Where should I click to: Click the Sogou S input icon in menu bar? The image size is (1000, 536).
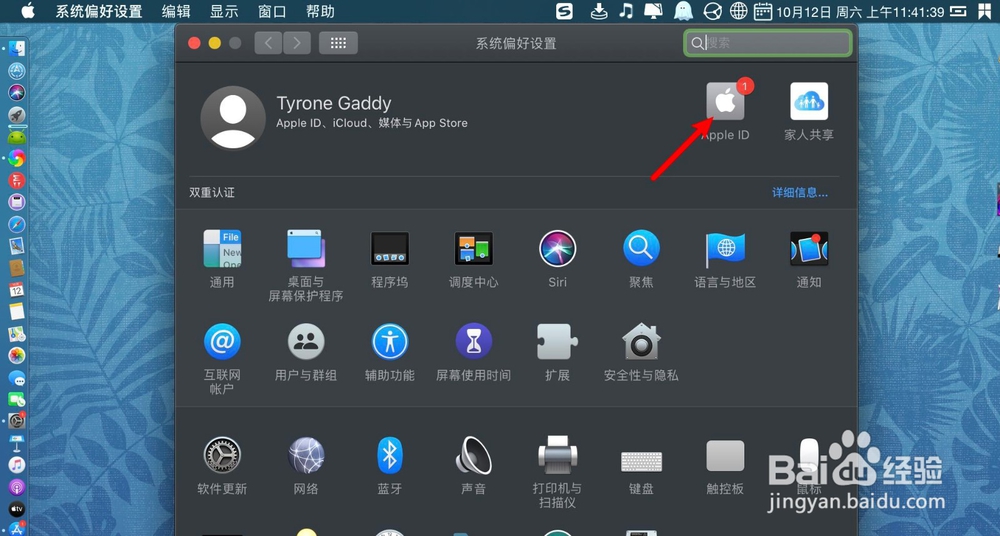(564, 11)
